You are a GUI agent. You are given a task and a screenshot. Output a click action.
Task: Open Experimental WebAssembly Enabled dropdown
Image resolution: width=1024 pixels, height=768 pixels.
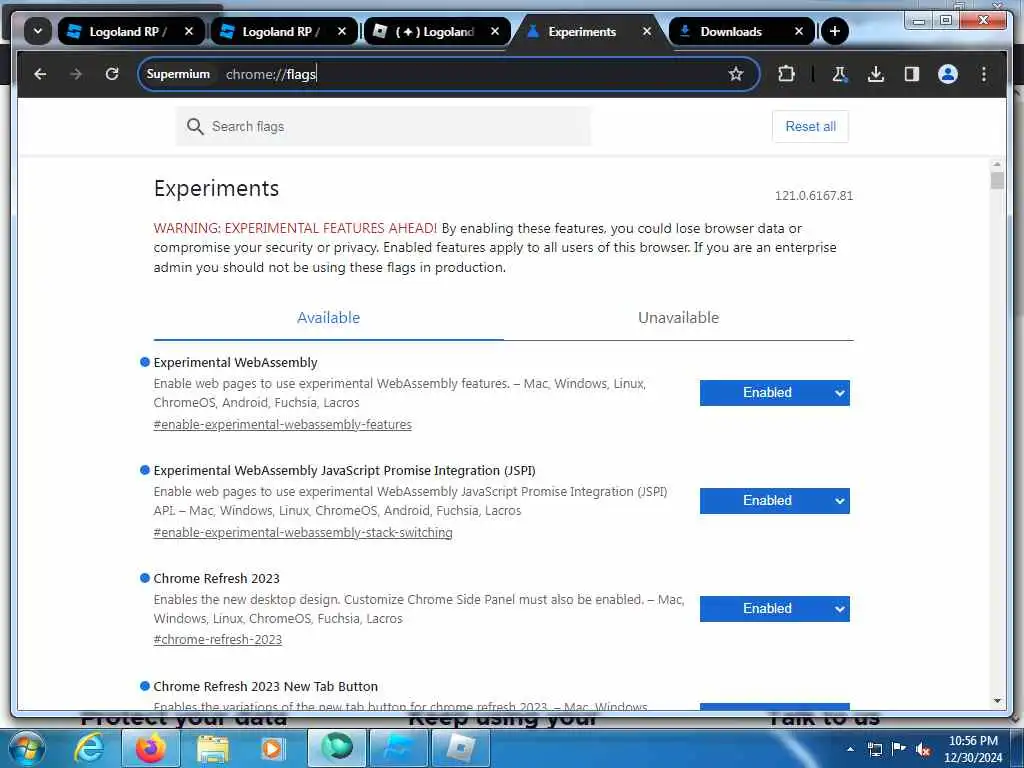click(775, 393)
